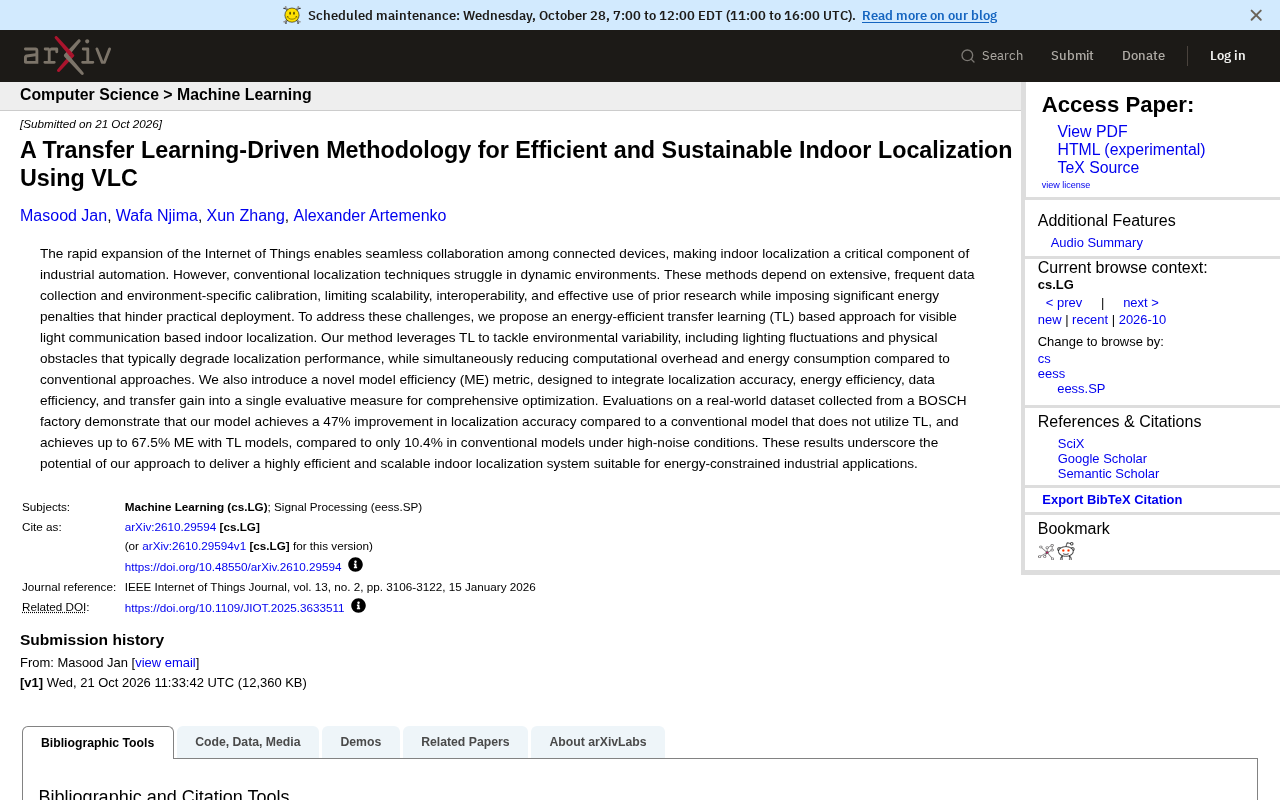Open the Related Papers tab

coord(465,742)
